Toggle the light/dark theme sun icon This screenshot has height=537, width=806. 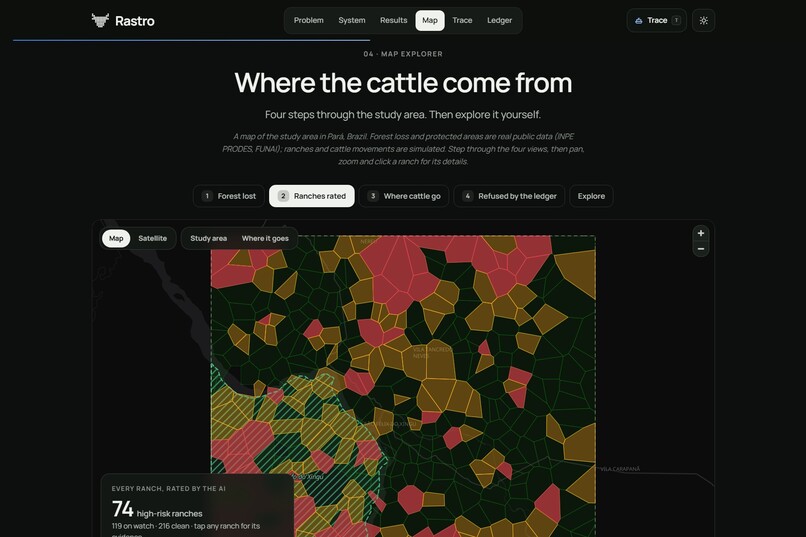pyautogui.click(x=704, y=21)
